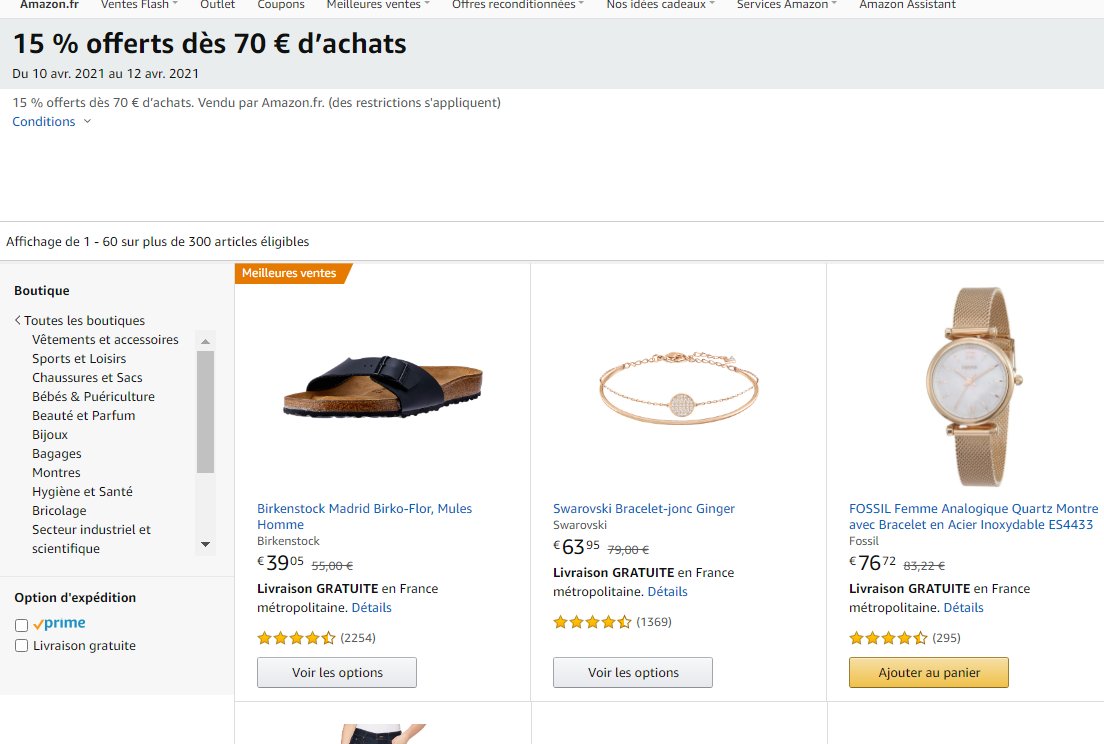
Task: Open the Ventes Flash dropdown menu
Action: [138, 5]
